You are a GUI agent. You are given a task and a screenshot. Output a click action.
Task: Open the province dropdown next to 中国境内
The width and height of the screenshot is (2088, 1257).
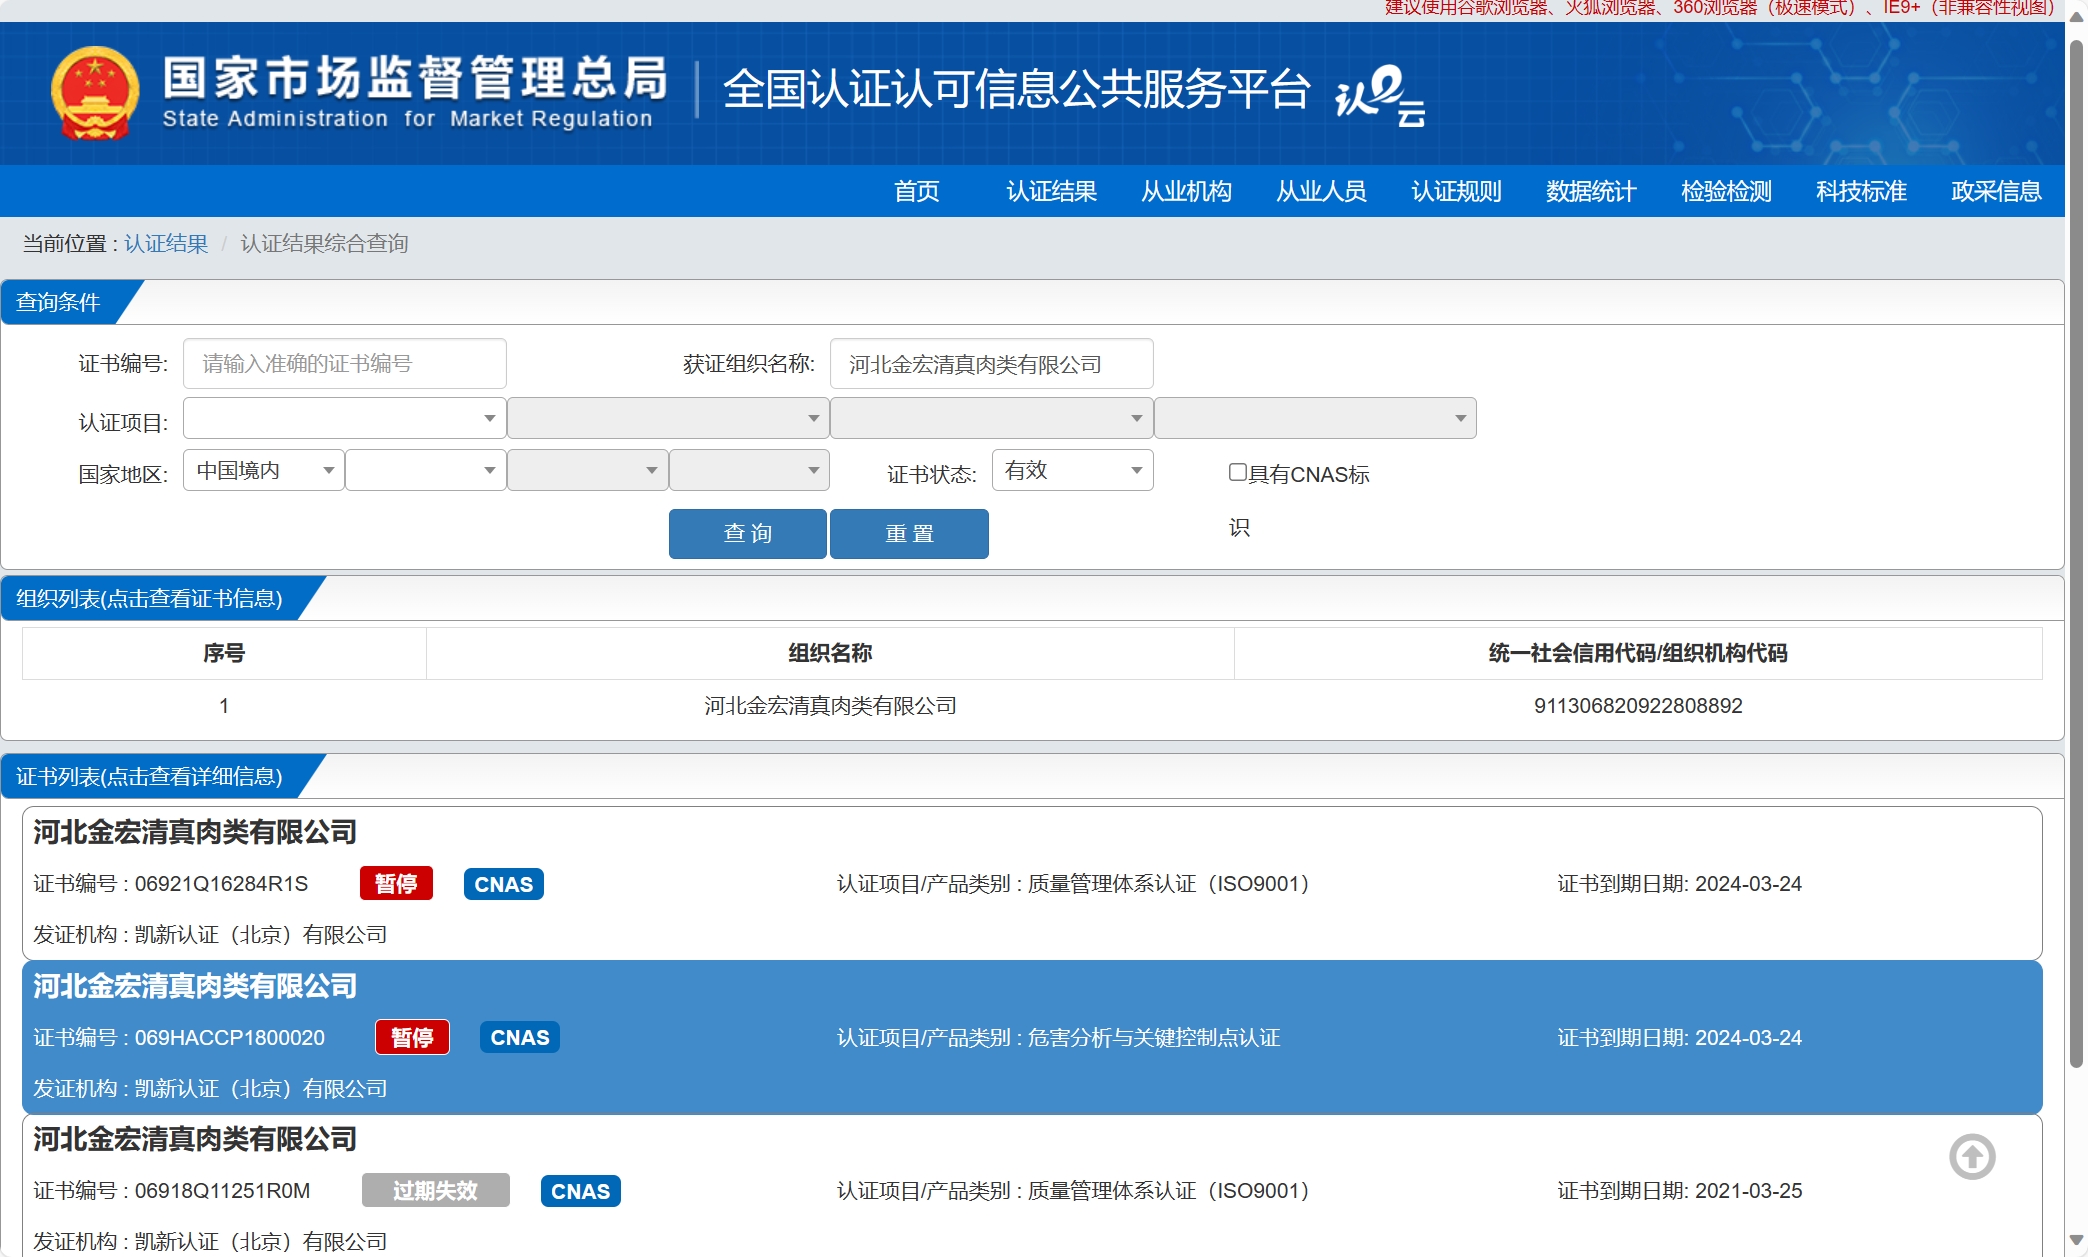(x=425, y=470)
